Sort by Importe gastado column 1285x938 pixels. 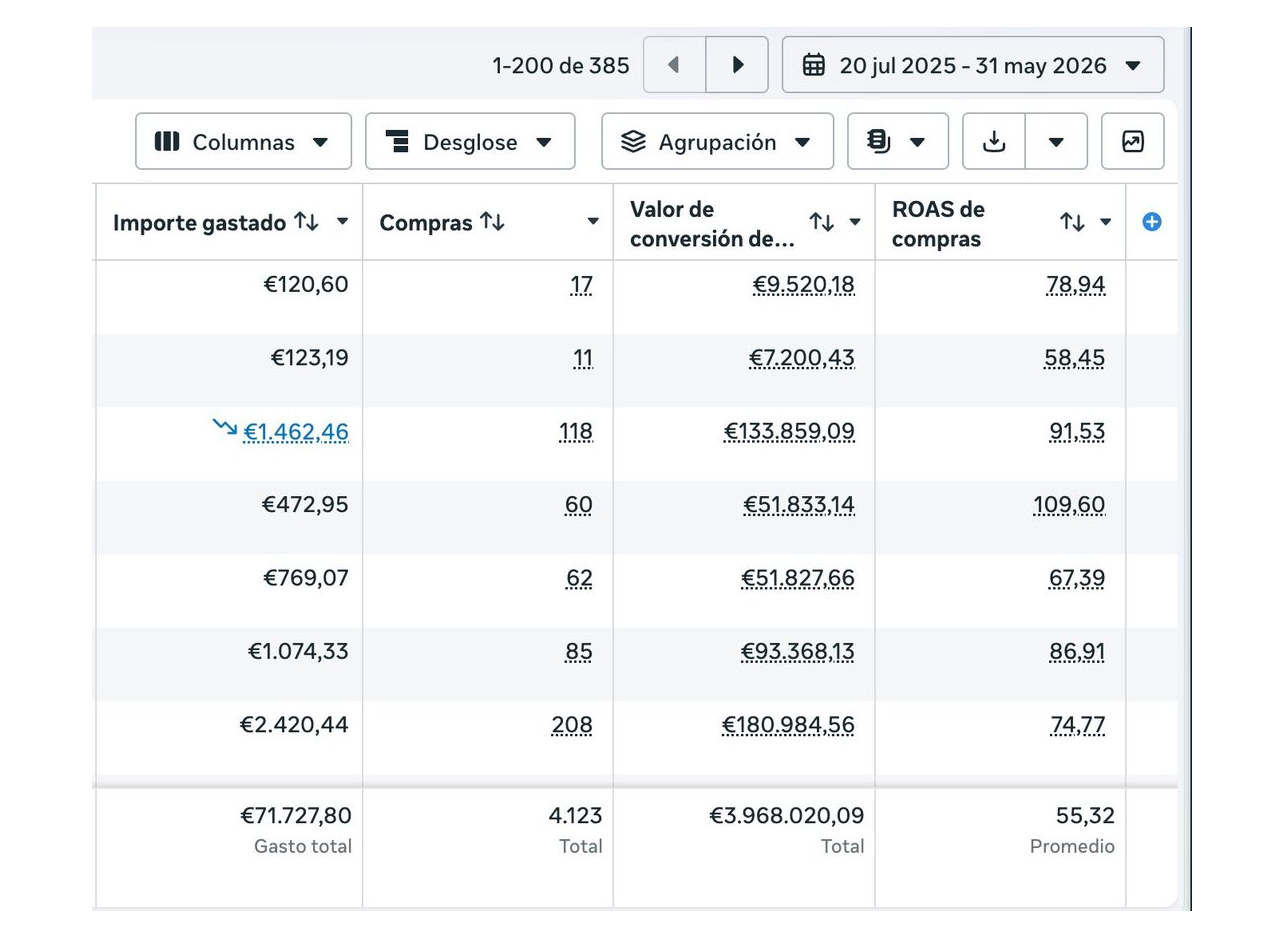307,222
